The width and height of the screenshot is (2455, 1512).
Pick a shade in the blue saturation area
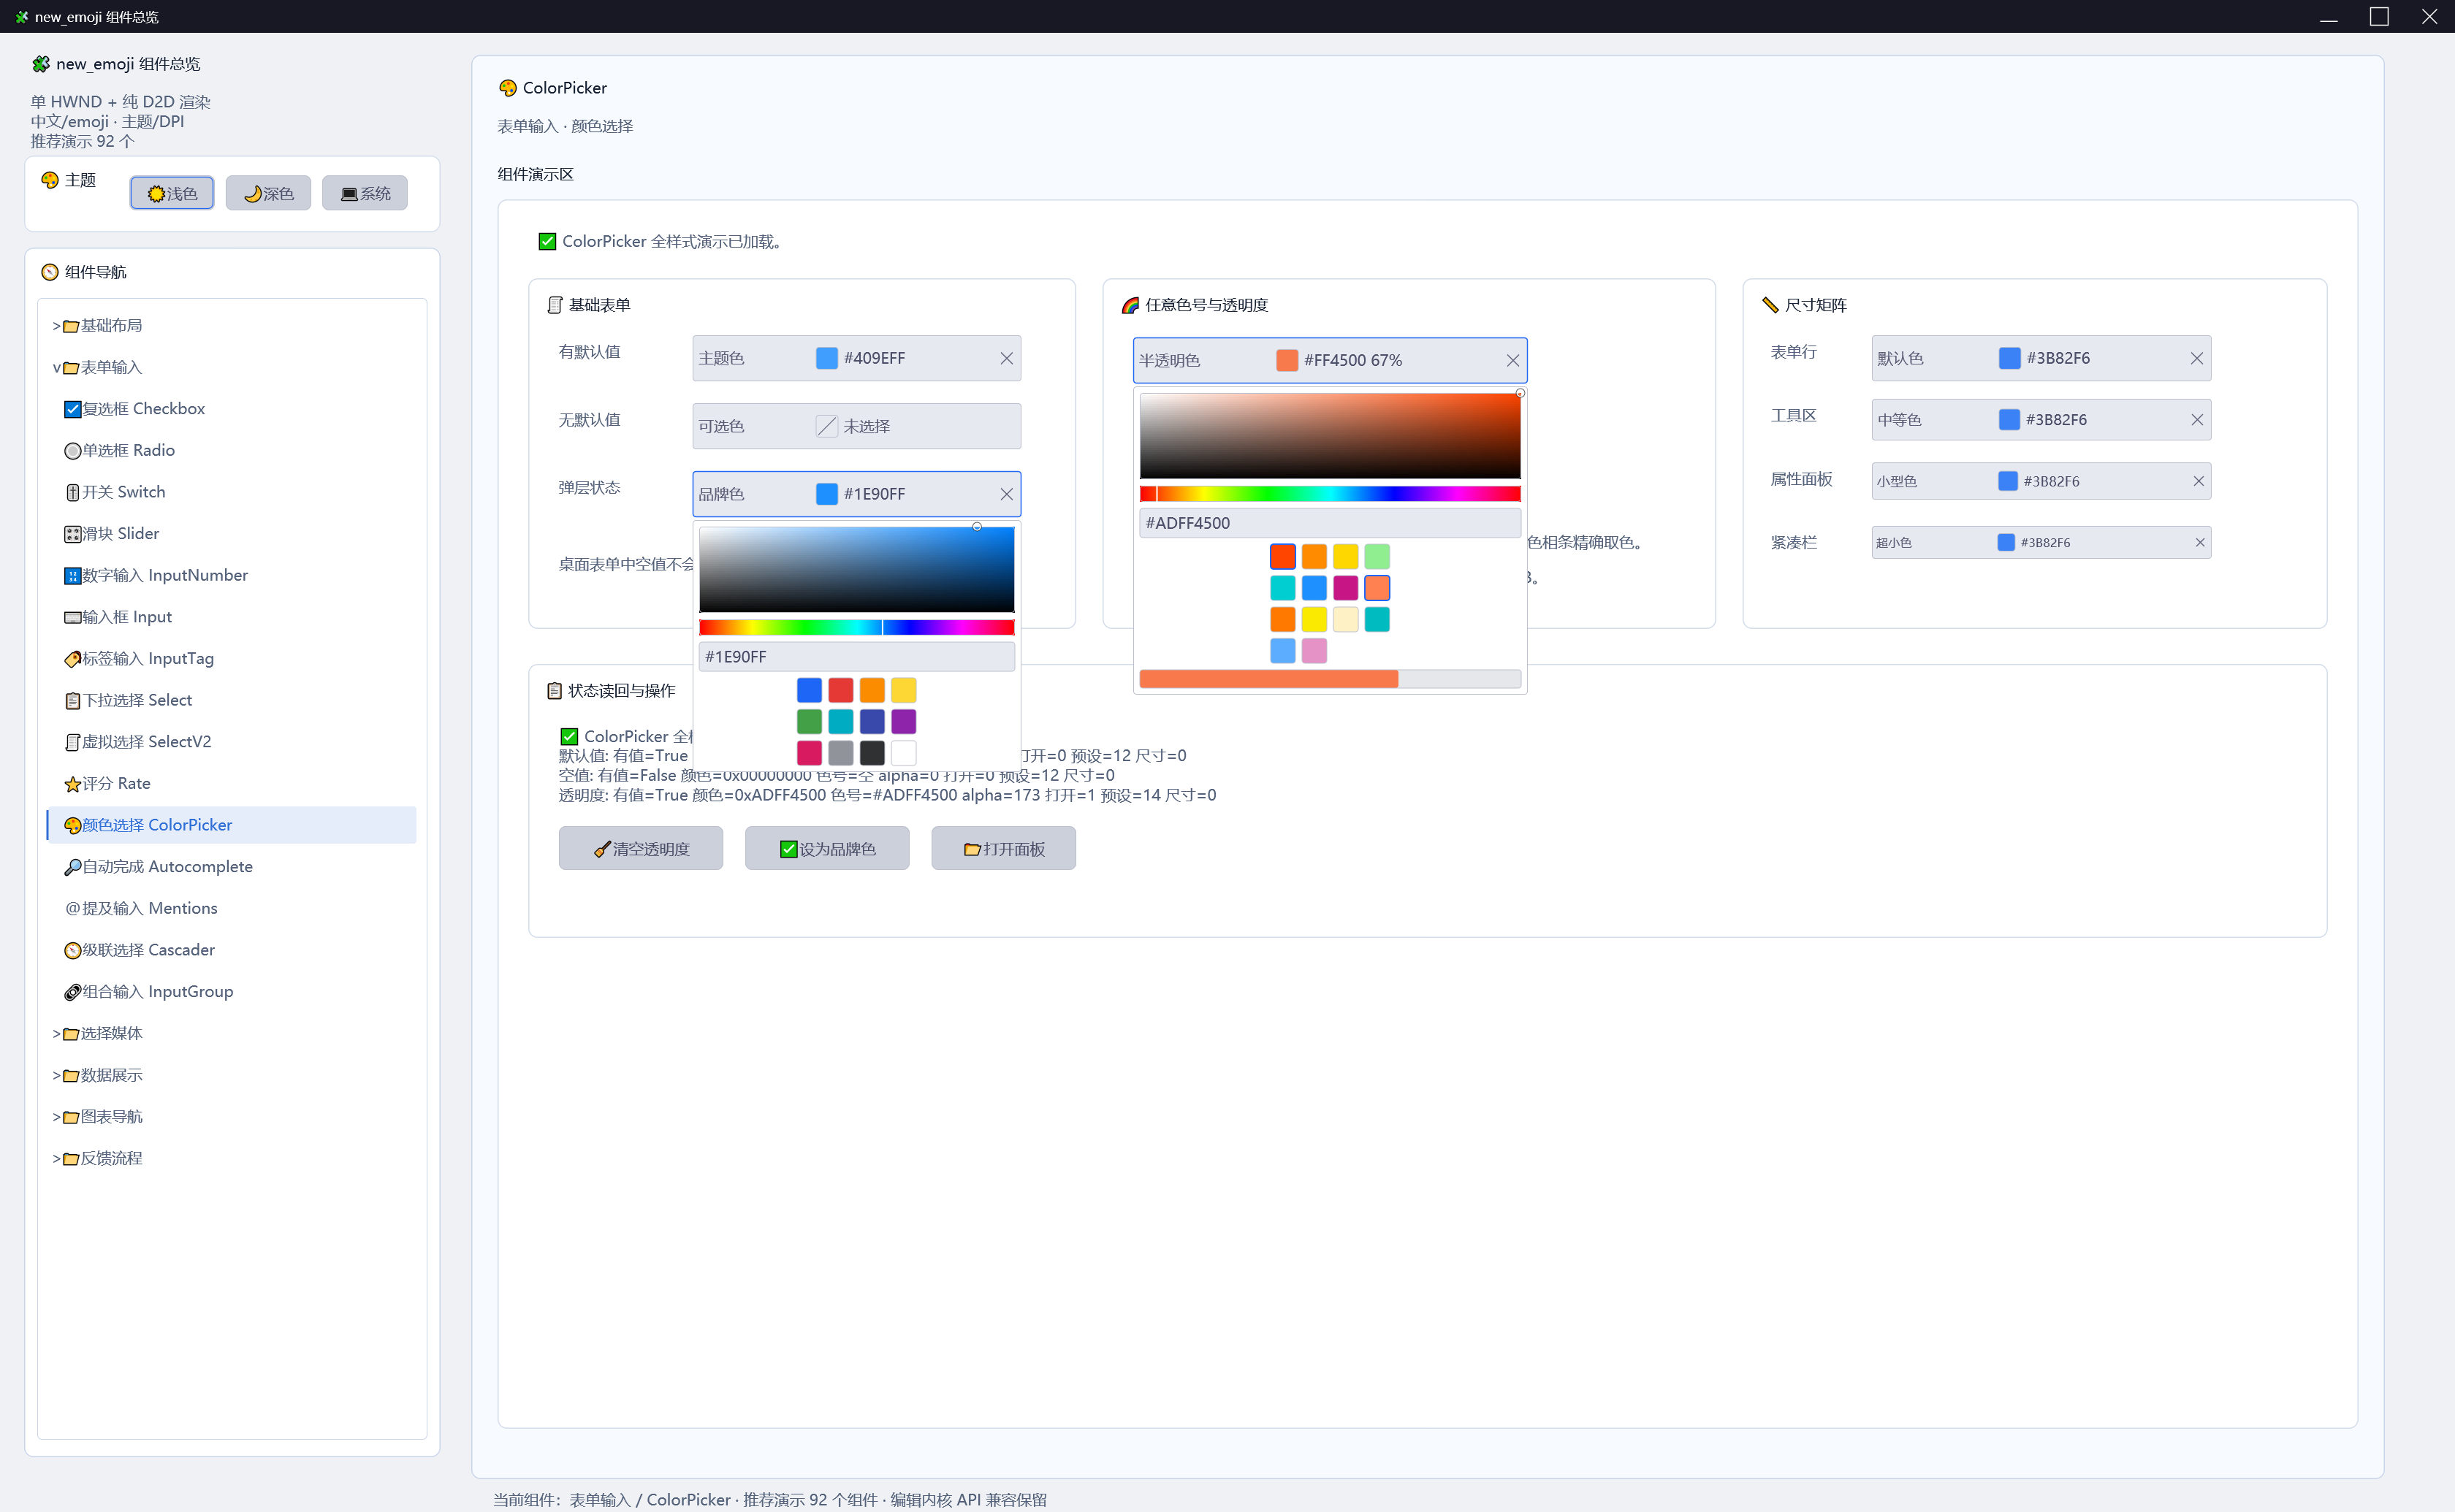pos(857,569)
